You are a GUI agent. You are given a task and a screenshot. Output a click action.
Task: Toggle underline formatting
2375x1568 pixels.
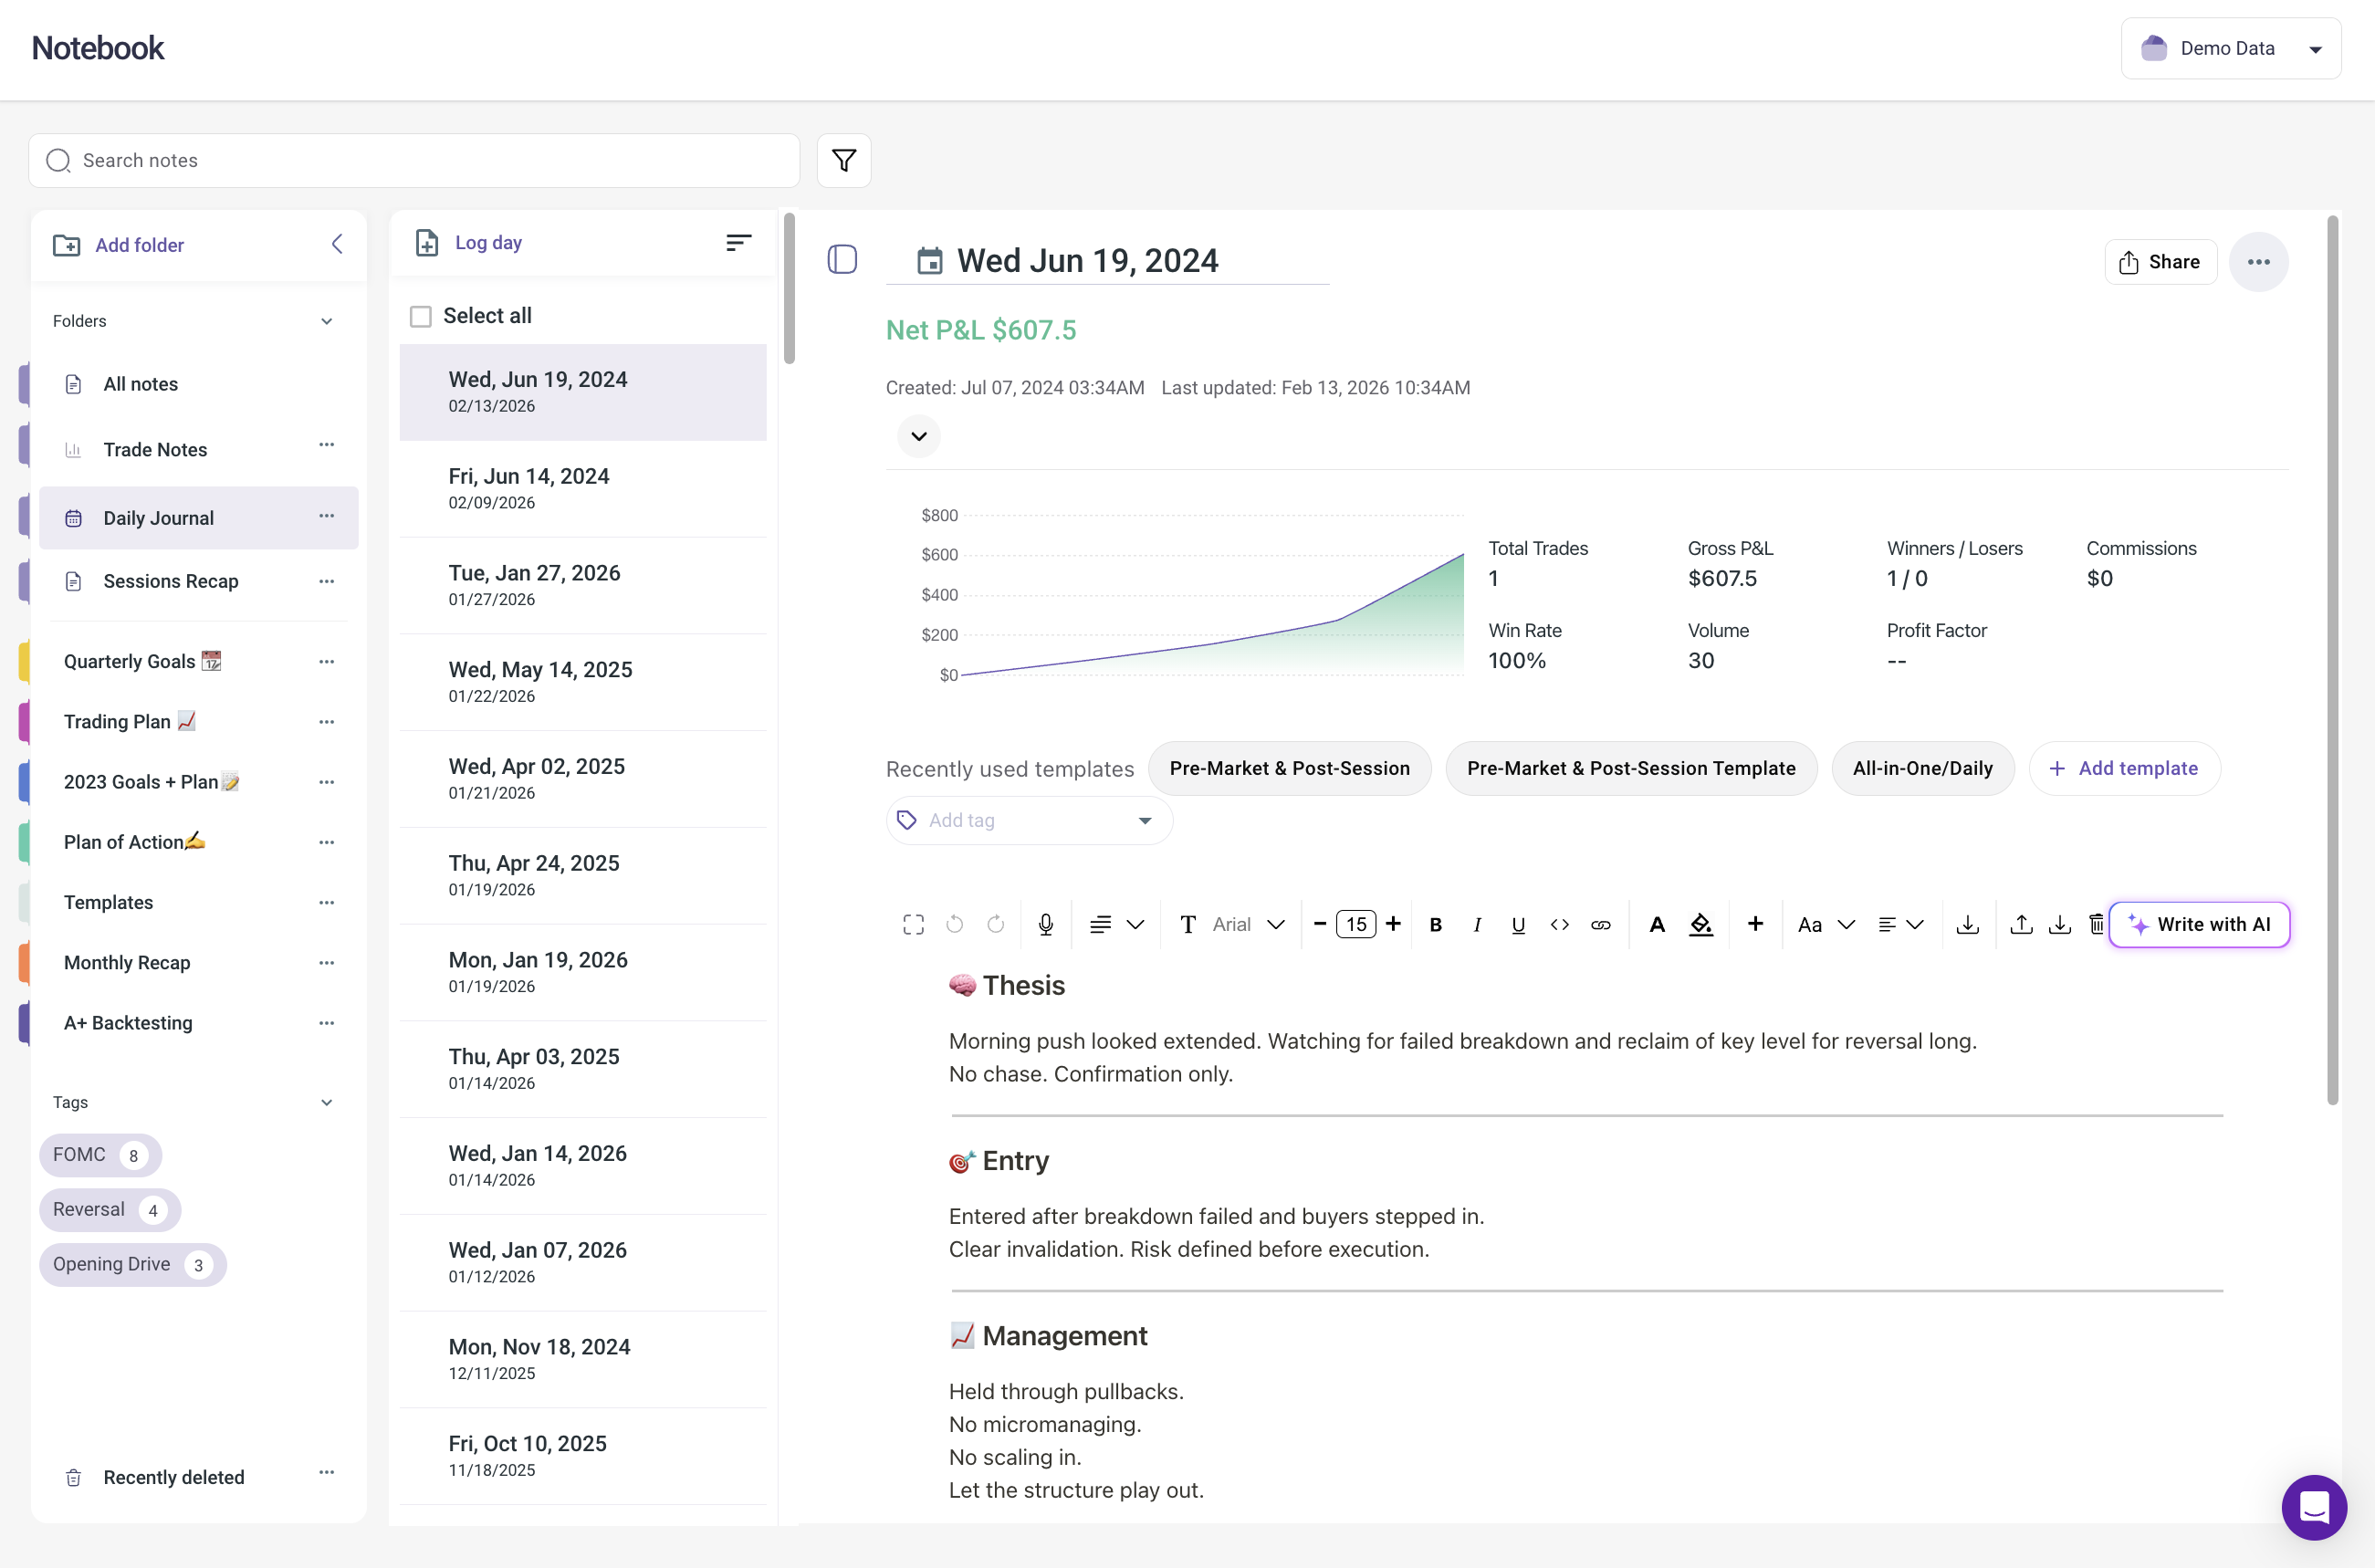(x=1517, y=924)
